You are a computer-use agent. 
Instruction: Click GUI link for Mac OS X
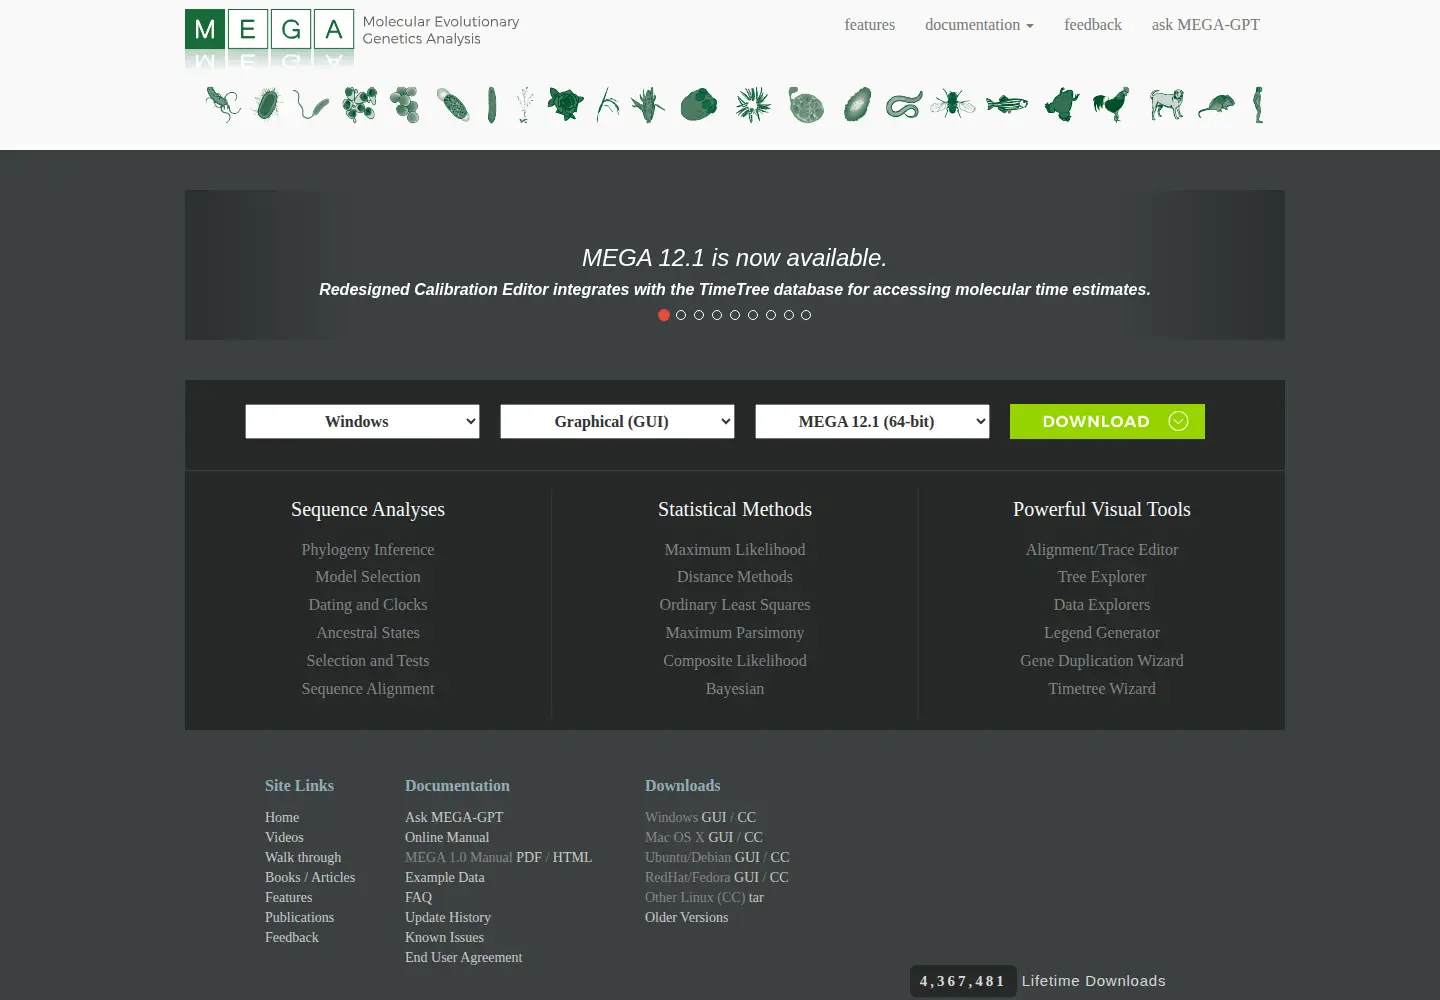coord(721,837)
